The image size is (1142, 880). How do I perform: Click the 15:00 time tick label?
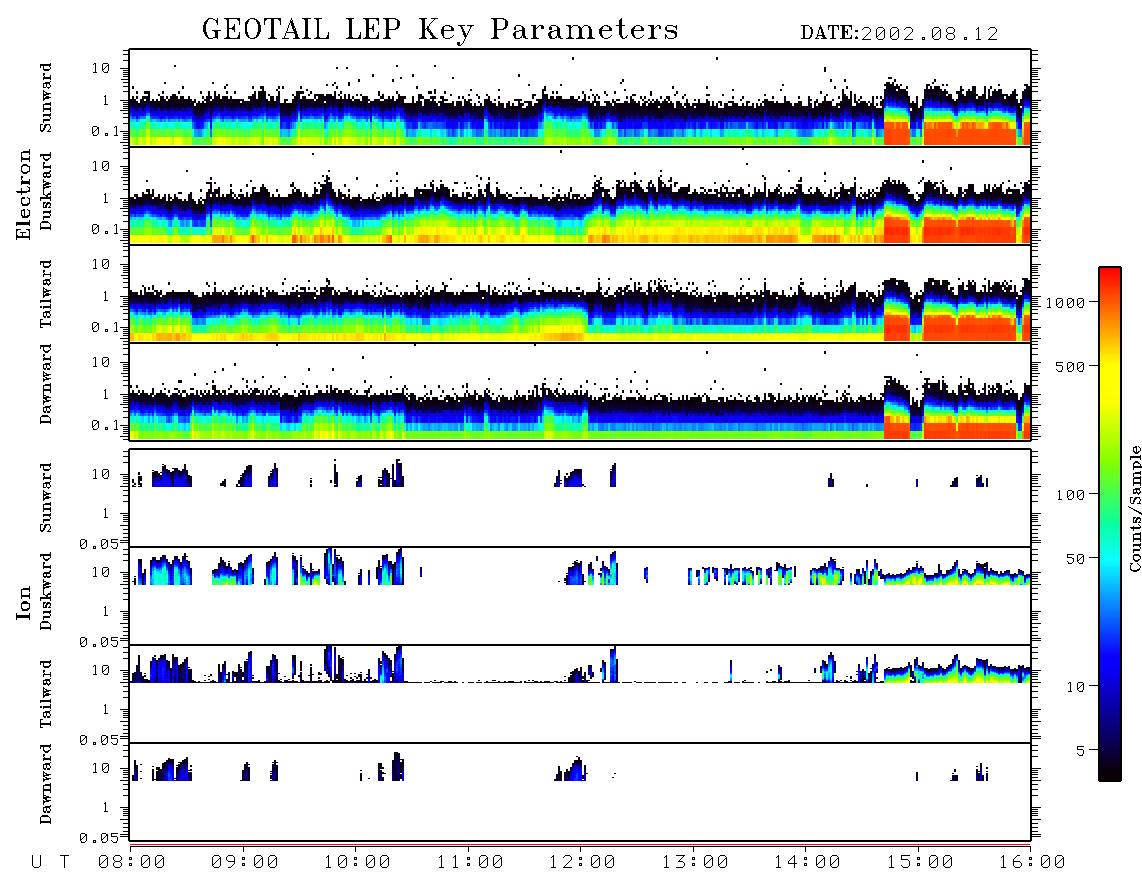click(x=920, y=863)
